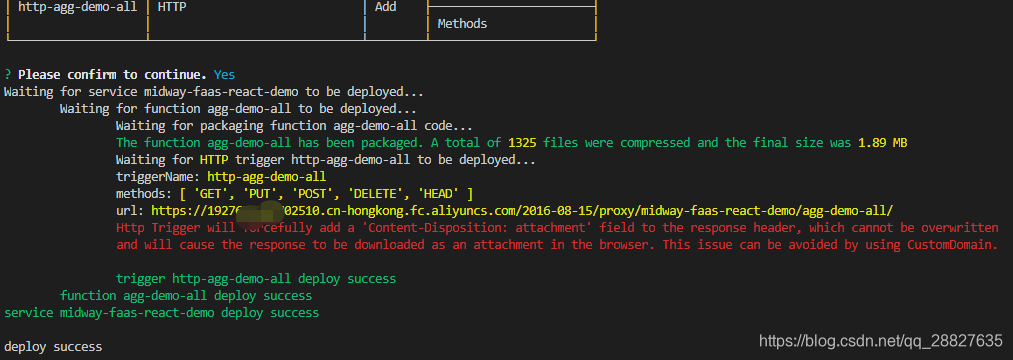Image resolution: width=1013 pixels, height=360 pixels.
Task: Click the triggerName value 'http-agg-demo-all'
Action: pyautogui.click(x=266, y=176)
